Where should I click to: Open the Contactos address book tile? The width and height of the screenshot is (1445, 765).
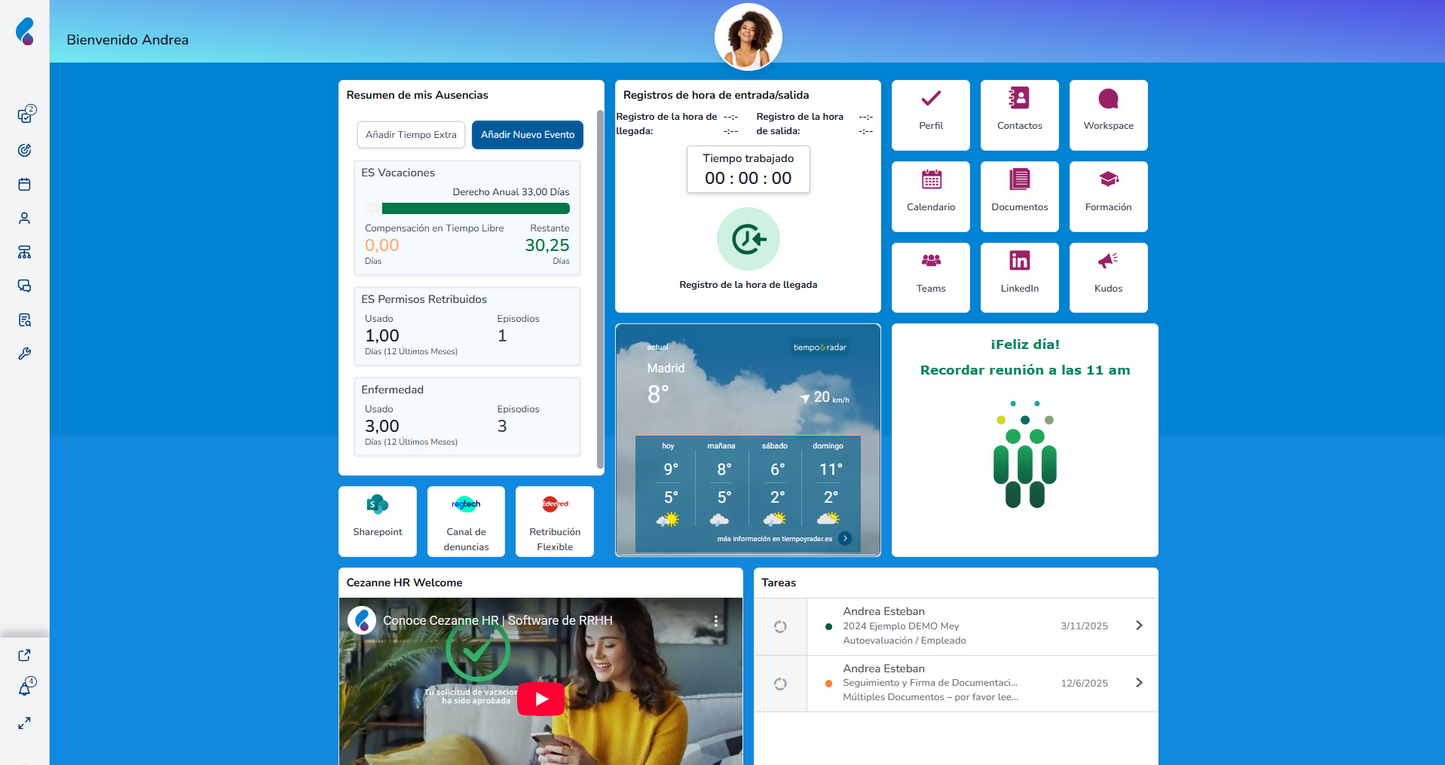(1019, 115)
